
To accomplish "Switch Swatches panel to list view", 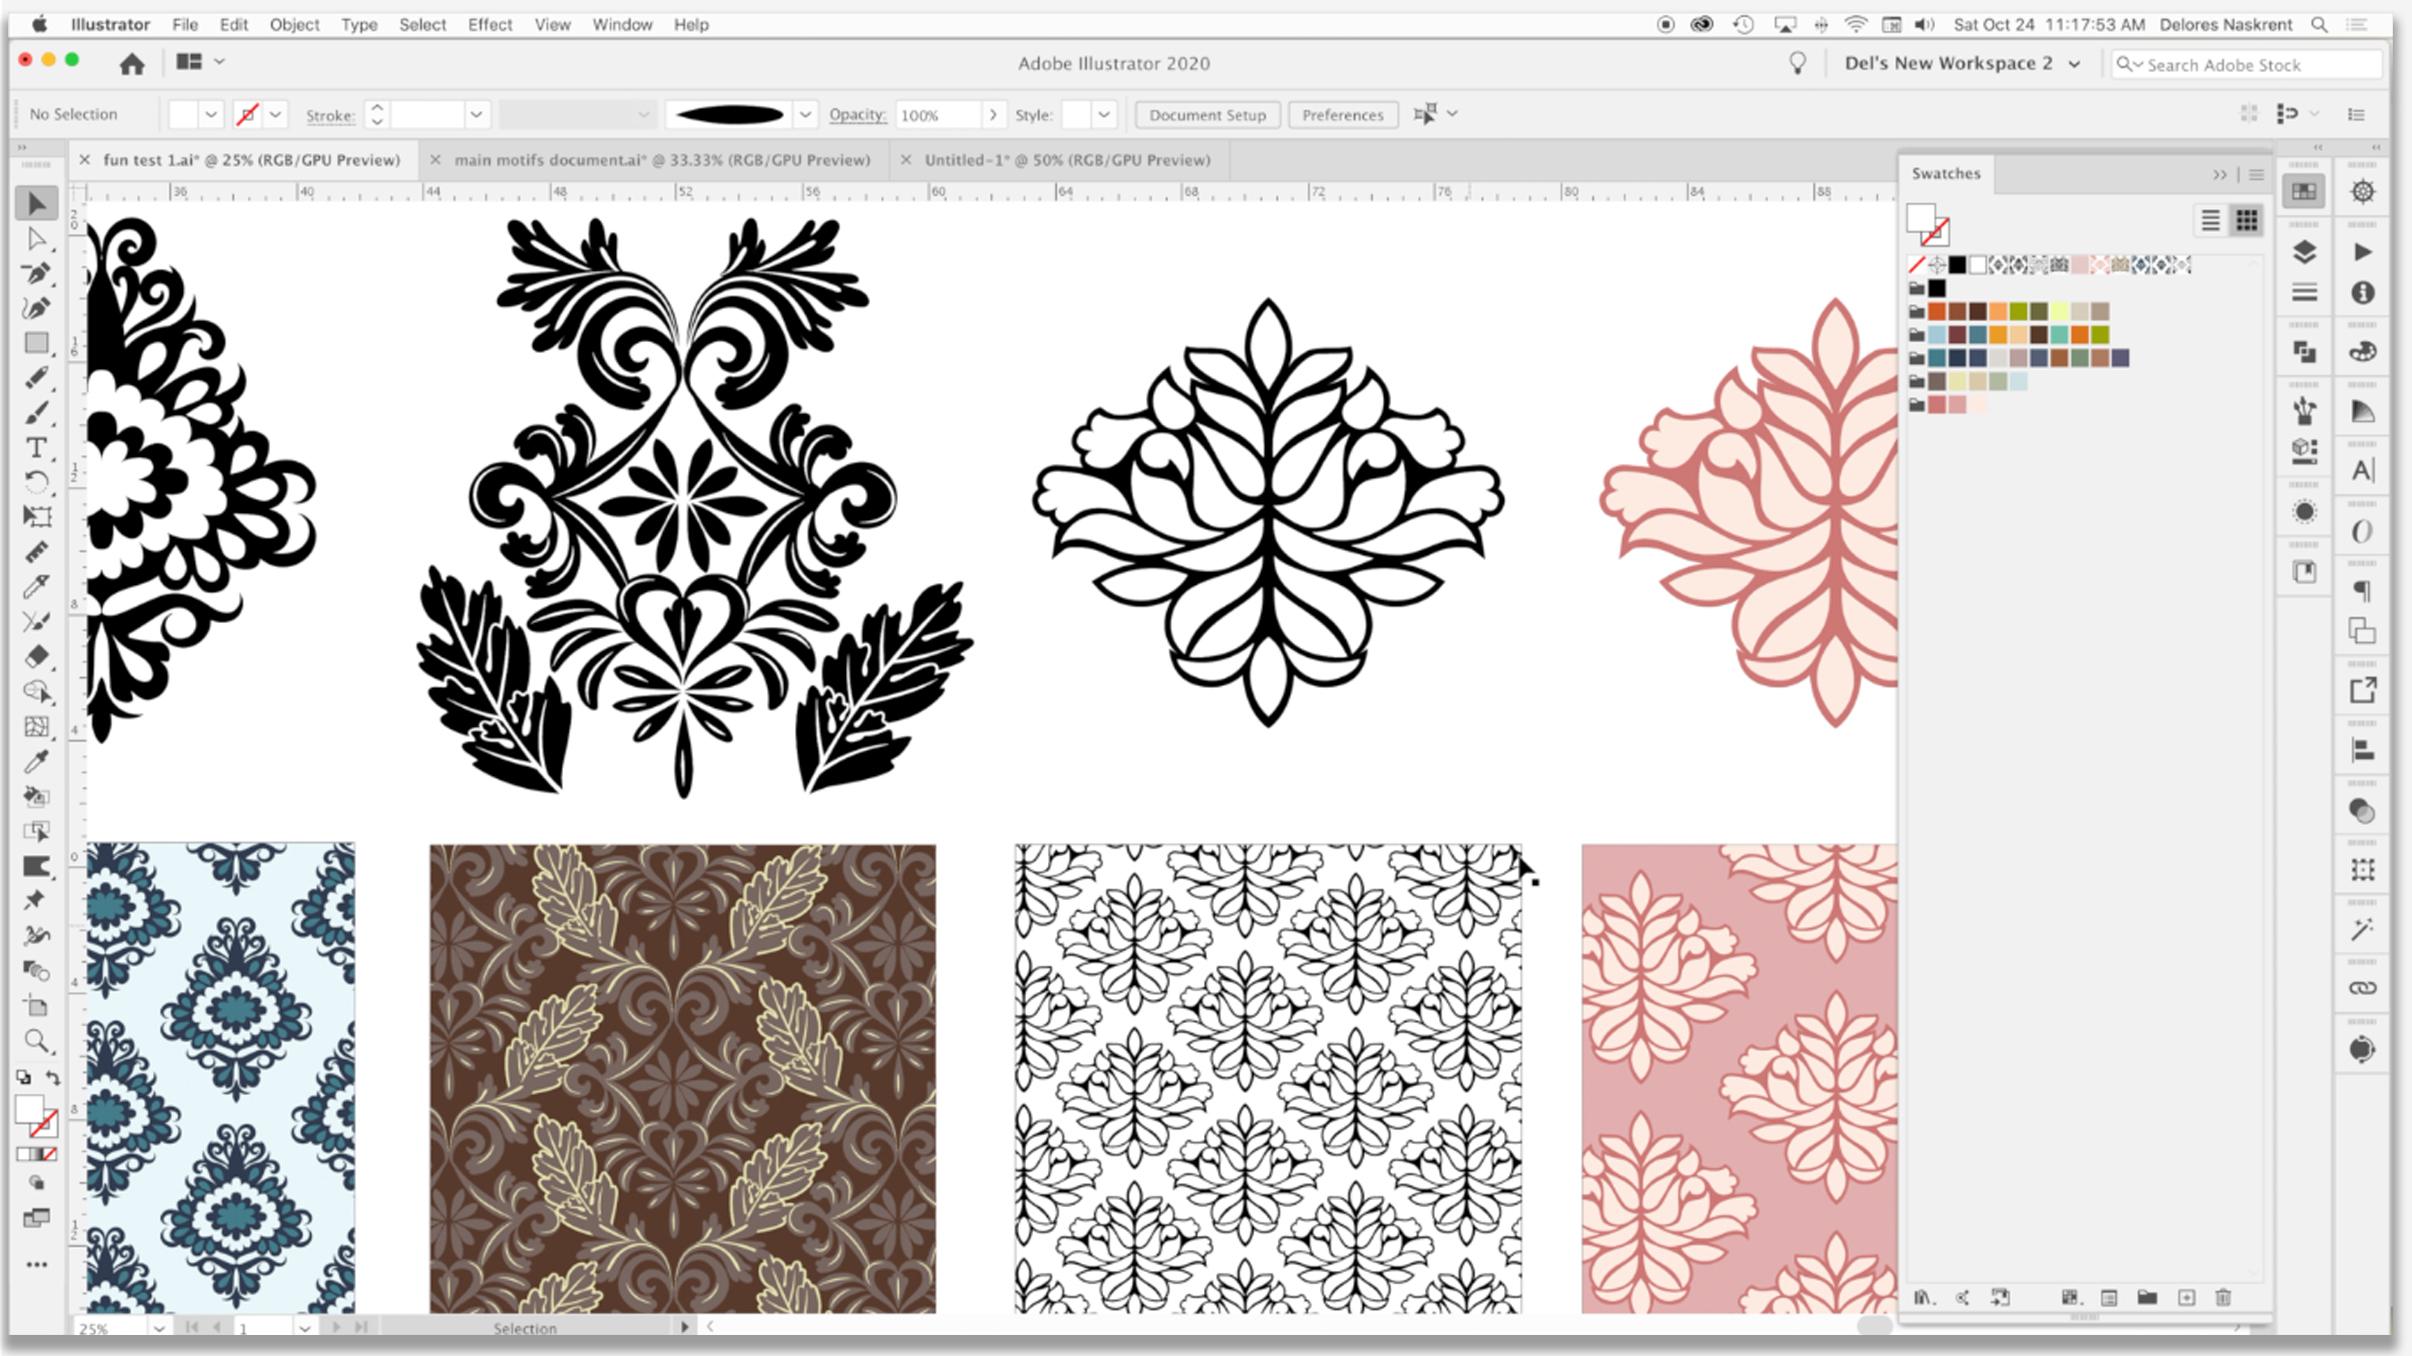I will pyautogui.click(x=2210, y=221).
